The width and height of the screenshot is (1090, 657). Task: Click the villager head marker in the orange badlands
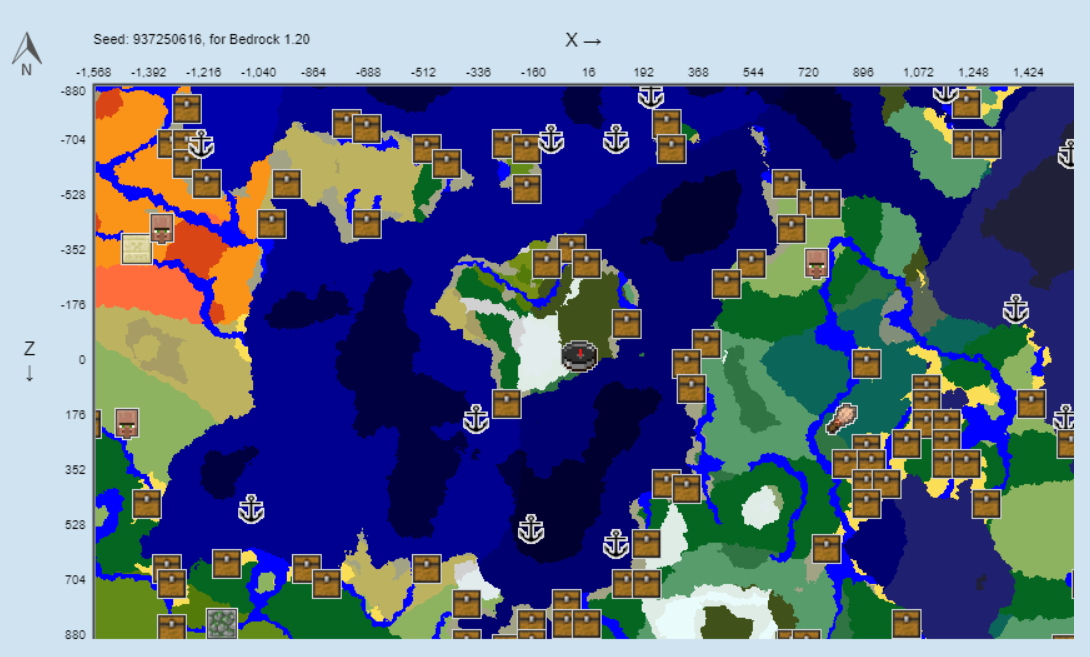click(161, 230)
